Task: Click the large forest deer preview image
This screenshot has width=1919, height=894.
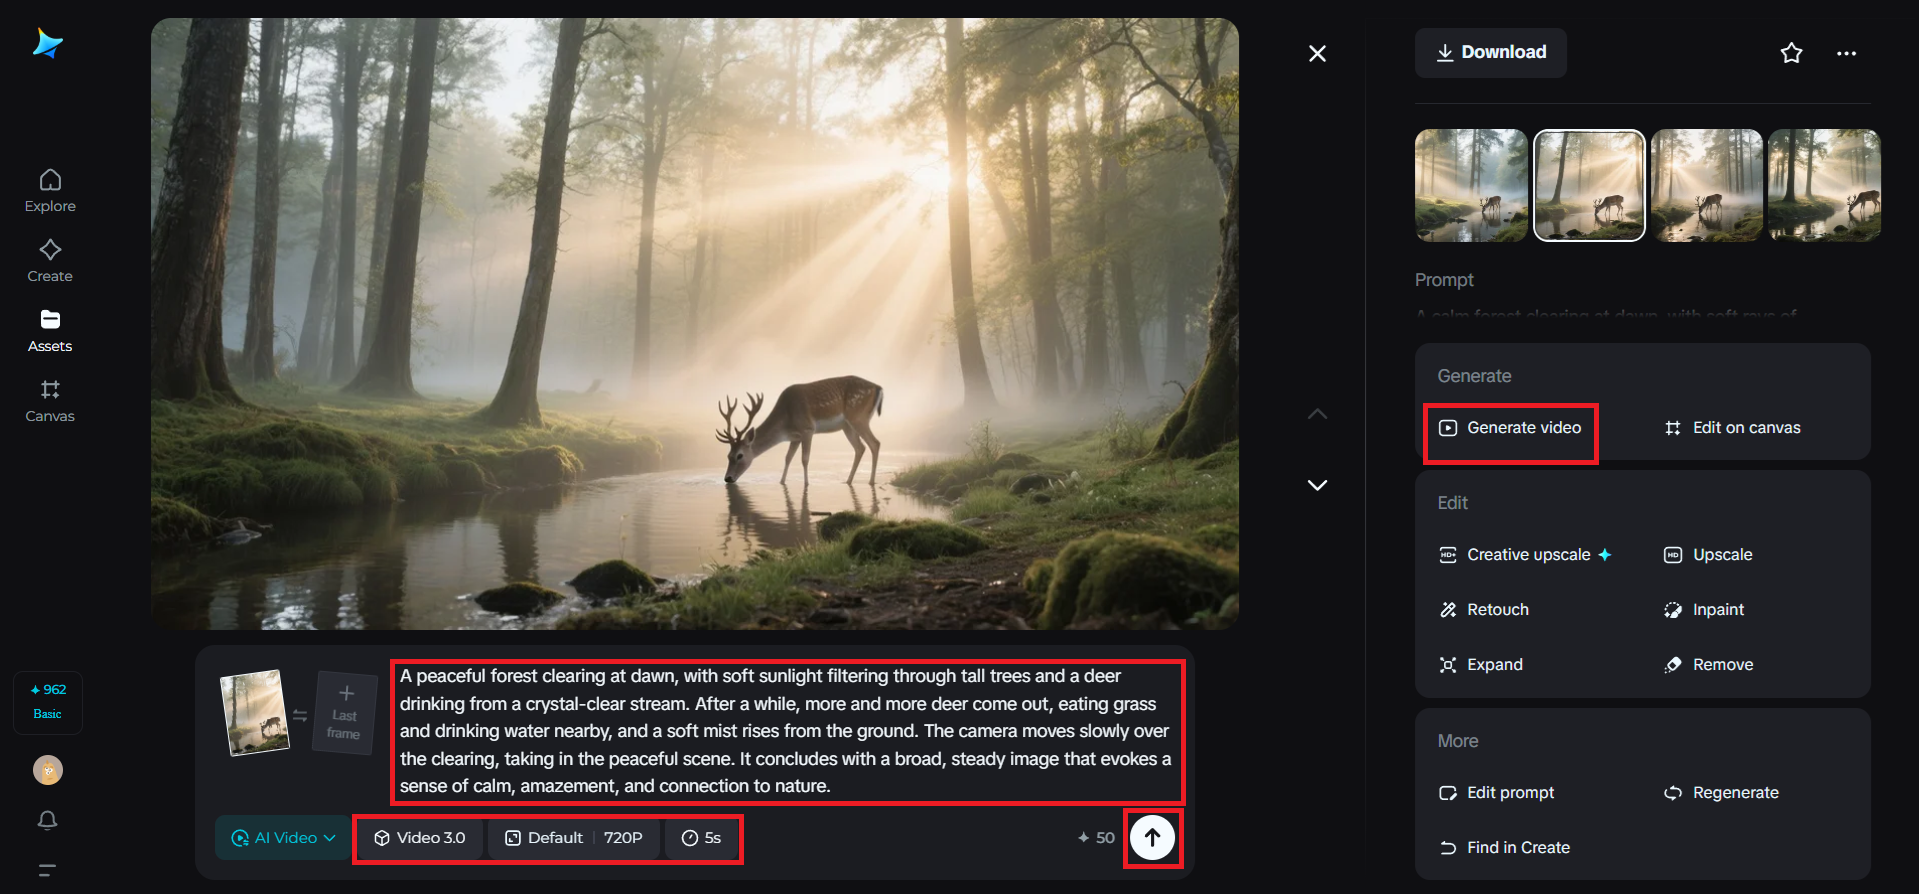Action: pyautogui.click(x=695, y=324)
